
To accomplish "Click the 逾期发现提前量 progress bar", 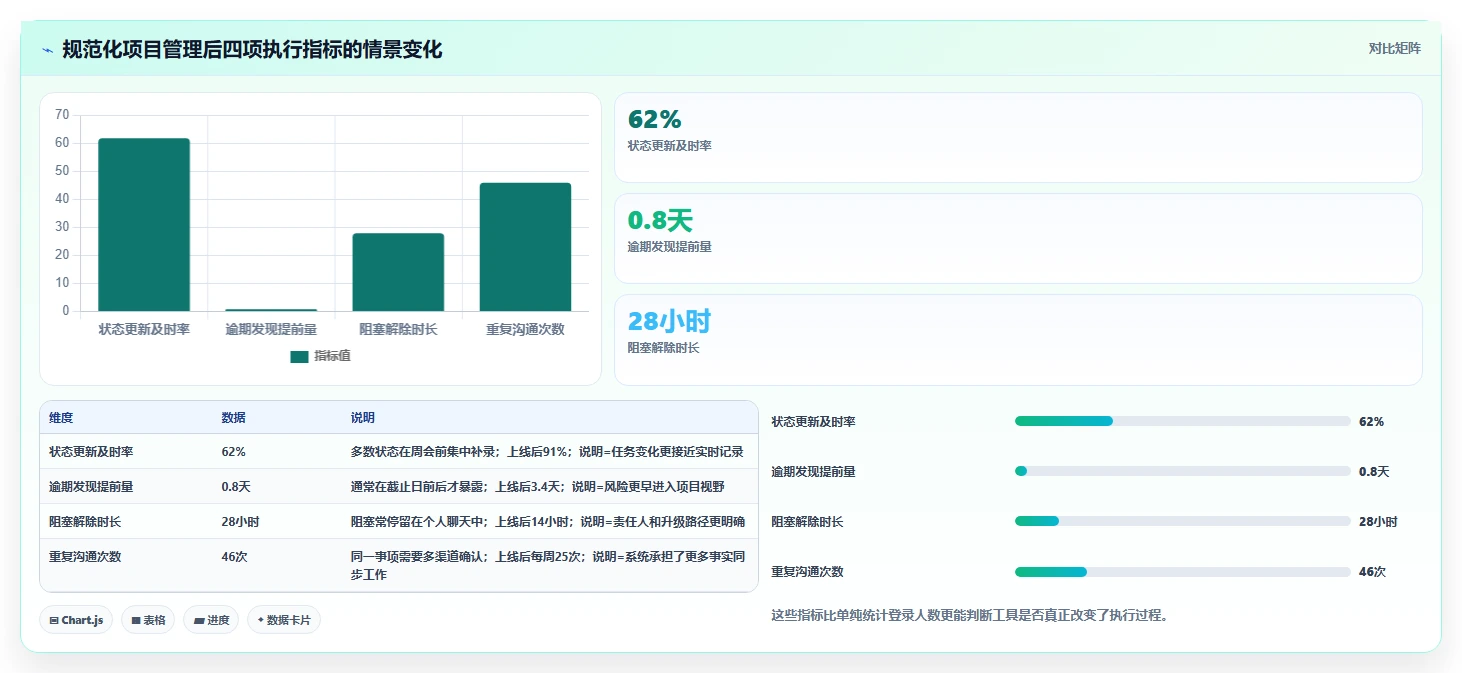I will point(1183,471).
